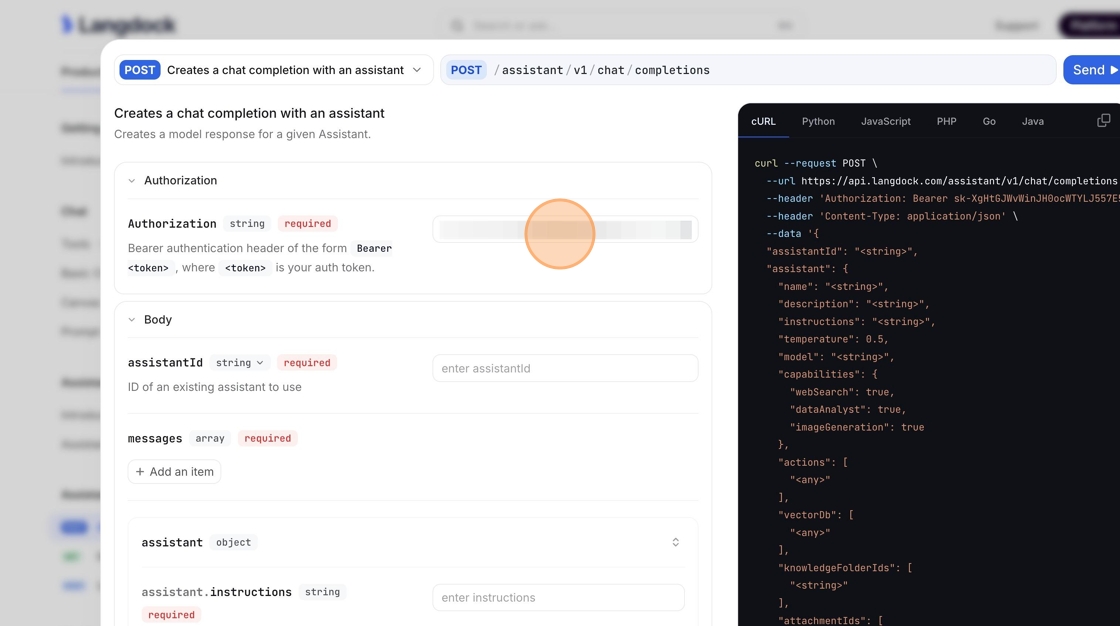
Task: Copy the cURL code snippet
Action: (x=1103, y=121)
